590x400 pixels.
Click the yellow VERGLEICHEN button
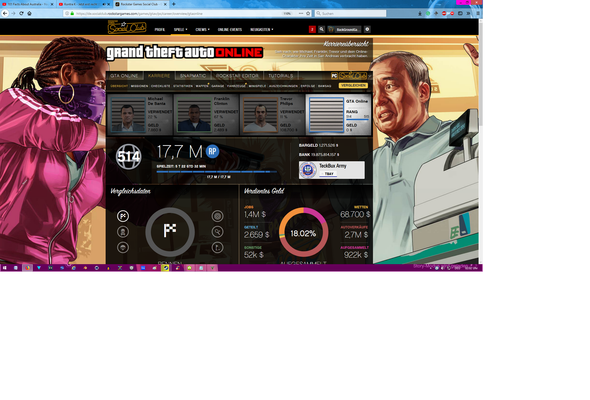353,85
